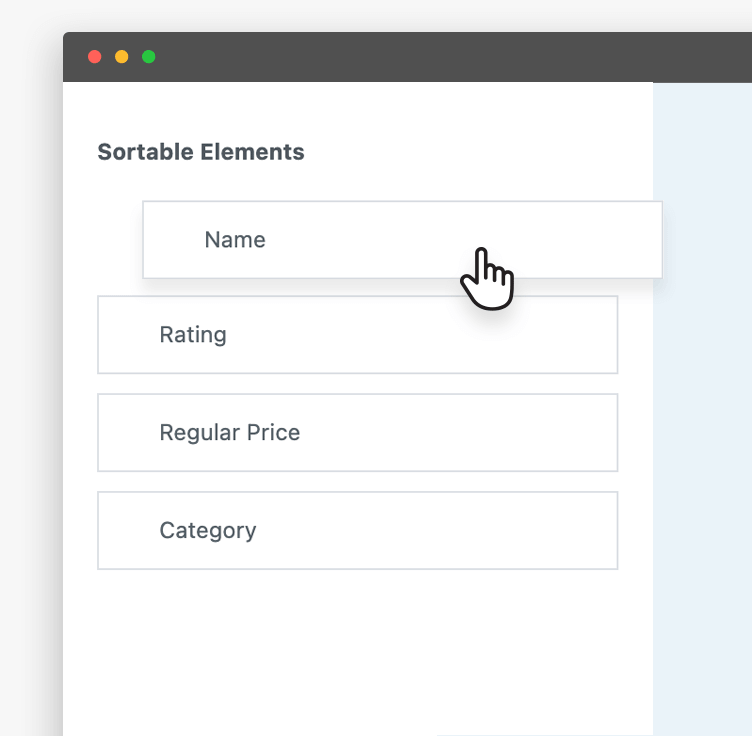Click the "Rating" text label
Image resolution: width=752 pixels, height=736 pixels.
click(x=193, y=335)
